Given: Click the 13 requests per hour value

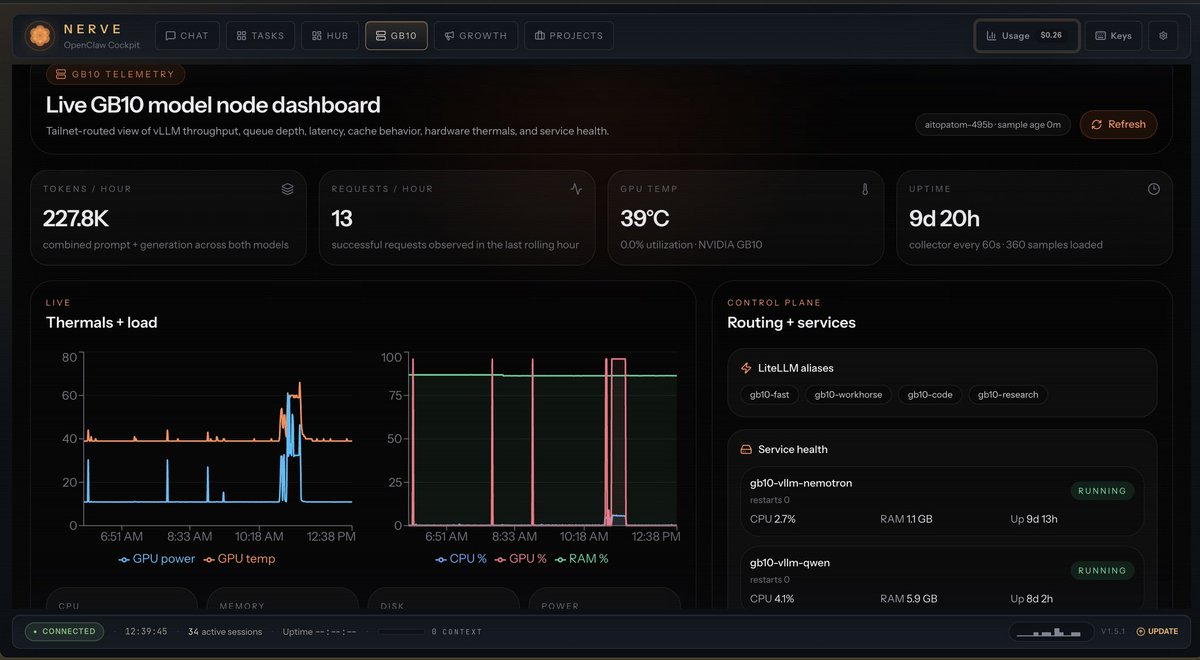Looking at the screenshot, I should 342,218.
